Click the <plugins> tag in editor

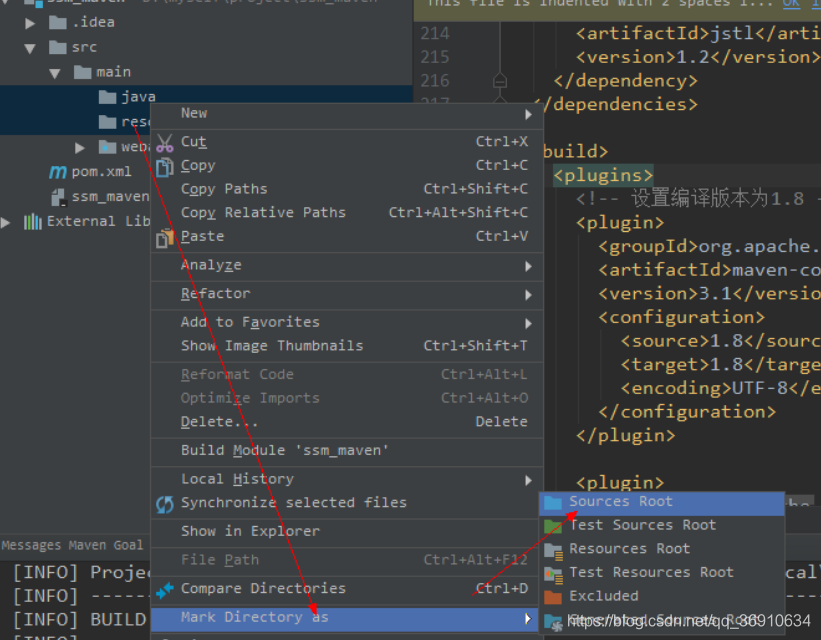coord(603,175)
